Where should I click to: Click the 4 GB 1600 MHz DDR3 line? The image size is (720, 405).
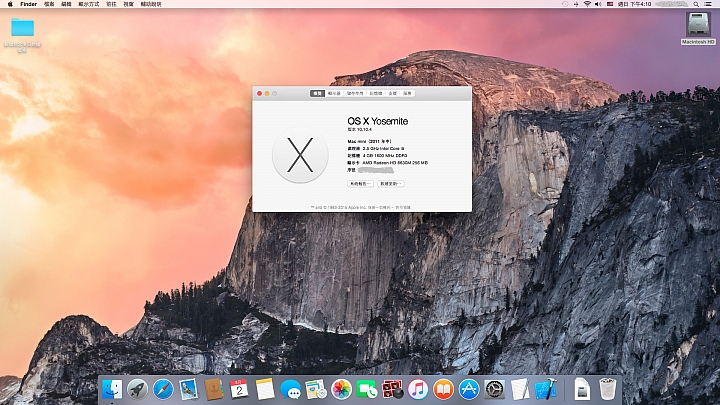click(377, 155)
